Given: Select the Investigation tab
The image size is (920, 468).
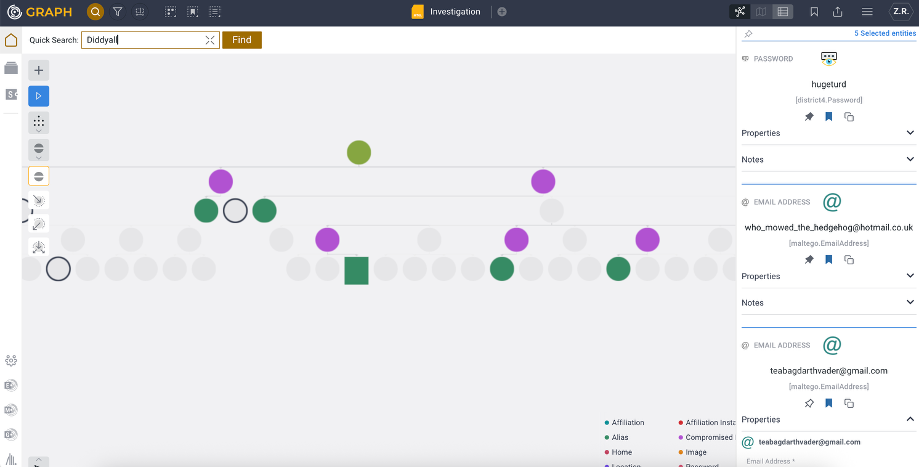Looking at the screenshot, I should [x=446, y=12].
